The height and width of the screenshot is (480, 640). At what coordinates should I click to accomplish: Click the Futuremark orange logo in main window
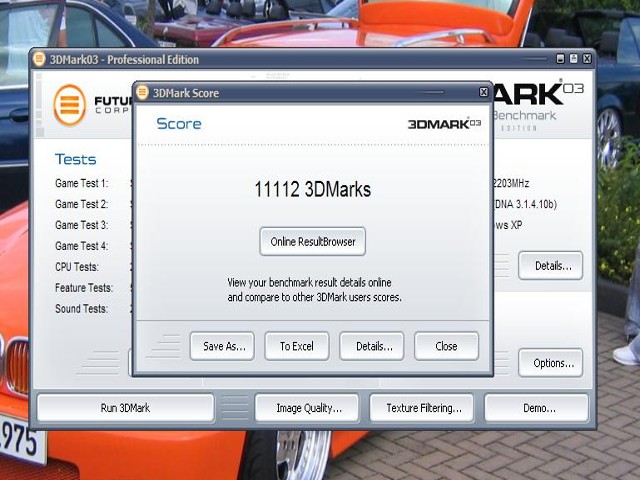pos(70,105)
